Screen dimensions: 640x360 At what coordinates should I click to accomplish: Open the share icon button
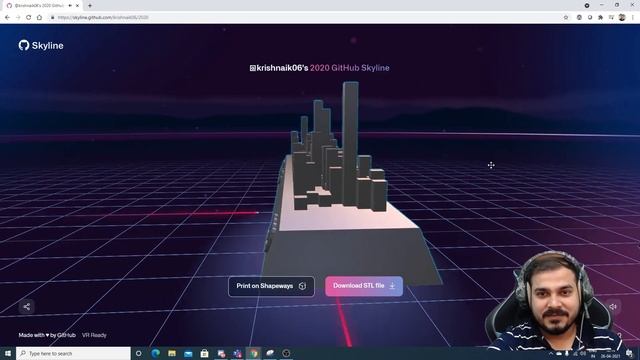tap(27, 307)
